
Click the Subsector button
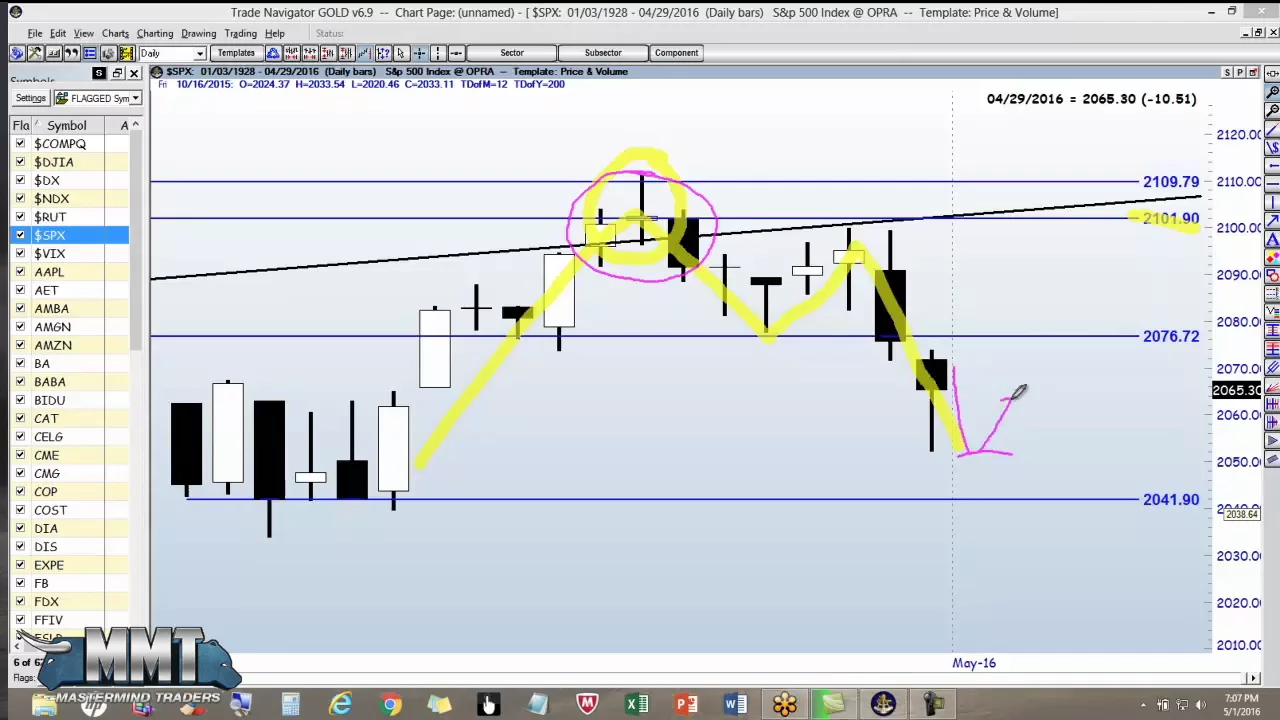coord(603,53)
